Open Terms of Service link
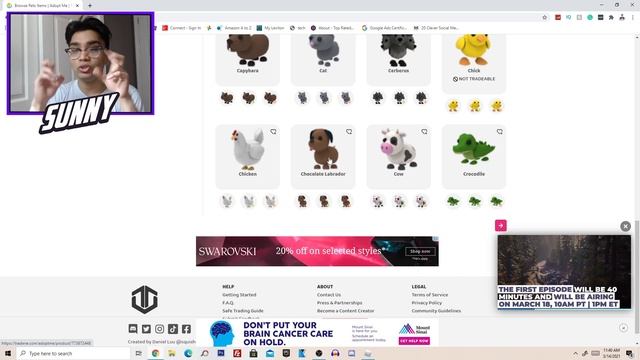Viewport: 640px width, 360px height. [430, 295]
